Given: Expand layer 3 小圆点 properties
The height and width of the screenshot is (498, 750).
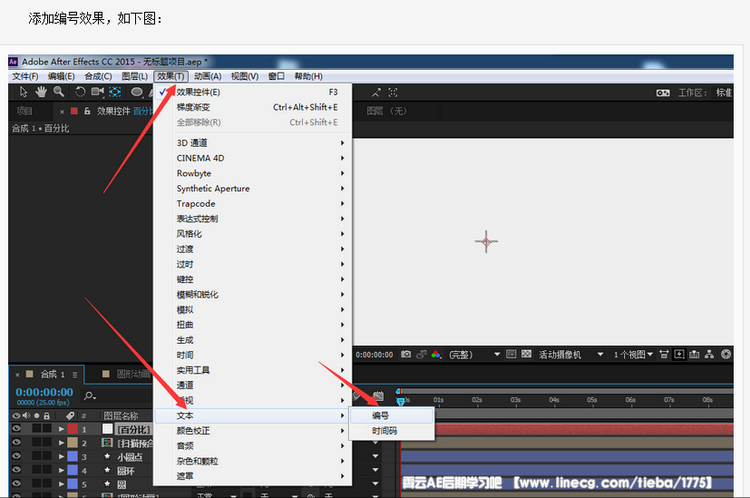Looking at the screenshot, I should [61, 457].
